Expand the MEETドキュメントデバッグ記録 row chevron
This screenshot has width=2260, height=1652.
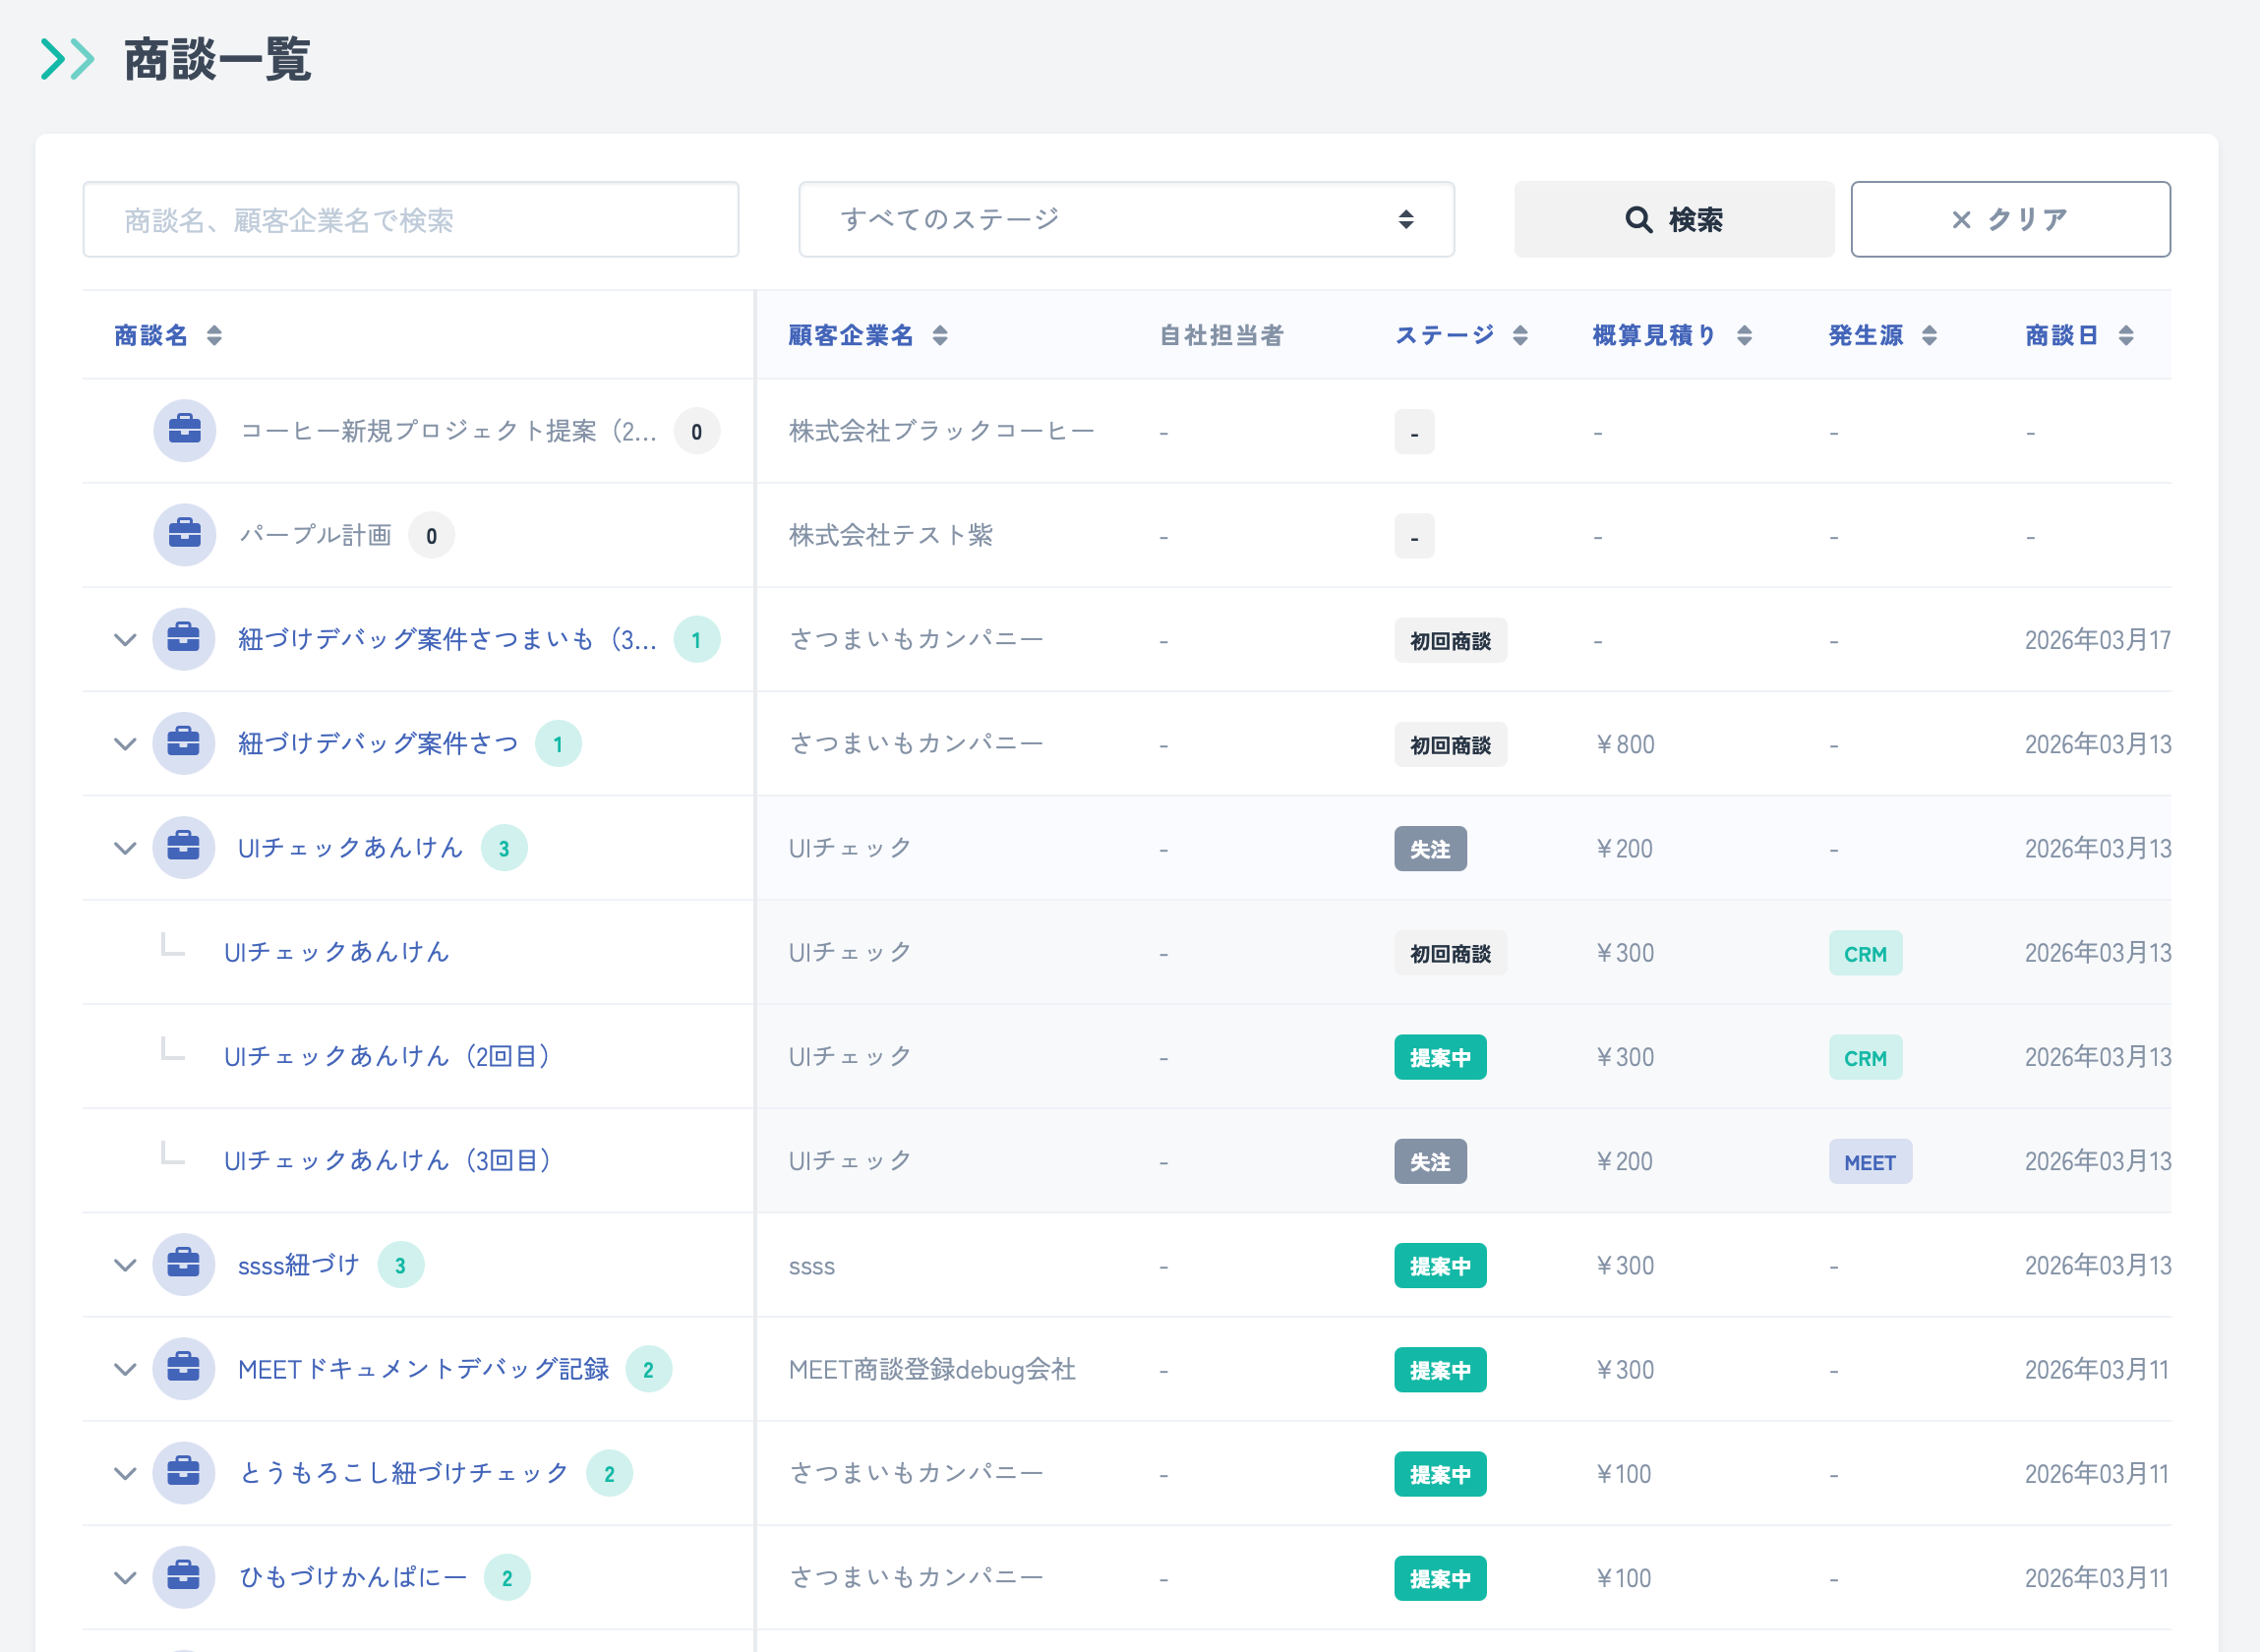click(x=125, y=1369)
